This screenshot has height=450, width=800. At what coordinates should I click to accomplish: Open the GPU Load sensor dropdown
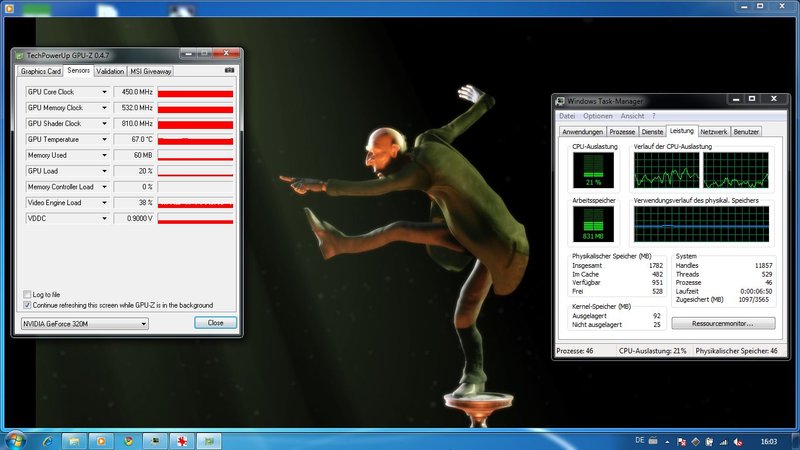click(104, 171)
